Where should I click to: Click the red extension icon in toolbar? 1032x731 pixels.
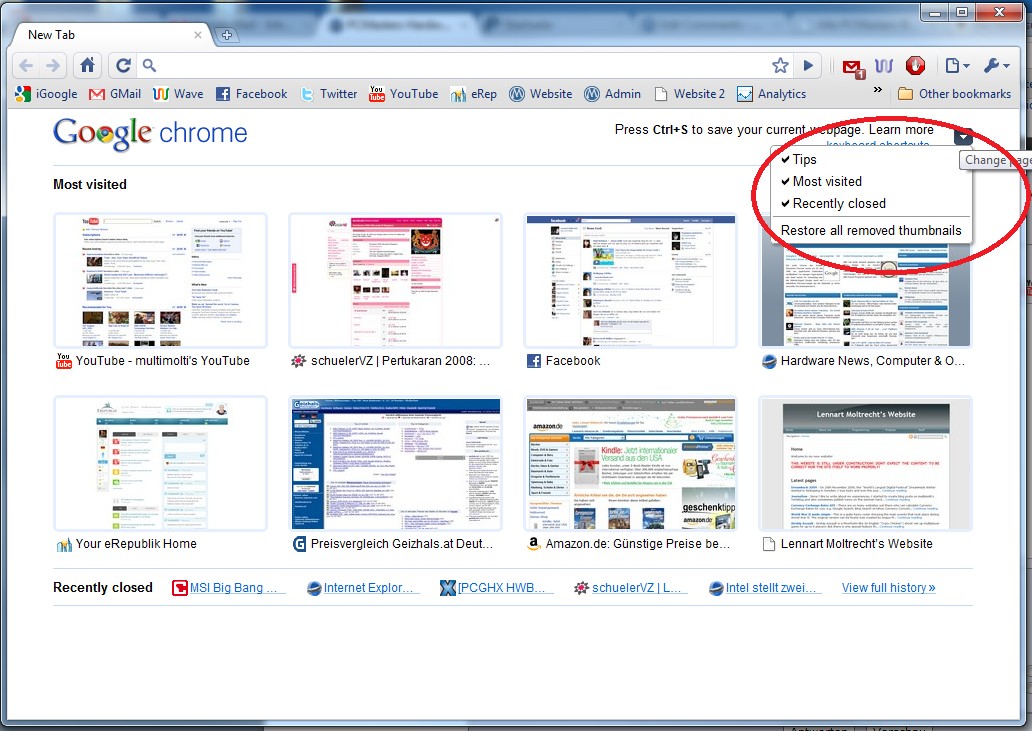[915, 66]
